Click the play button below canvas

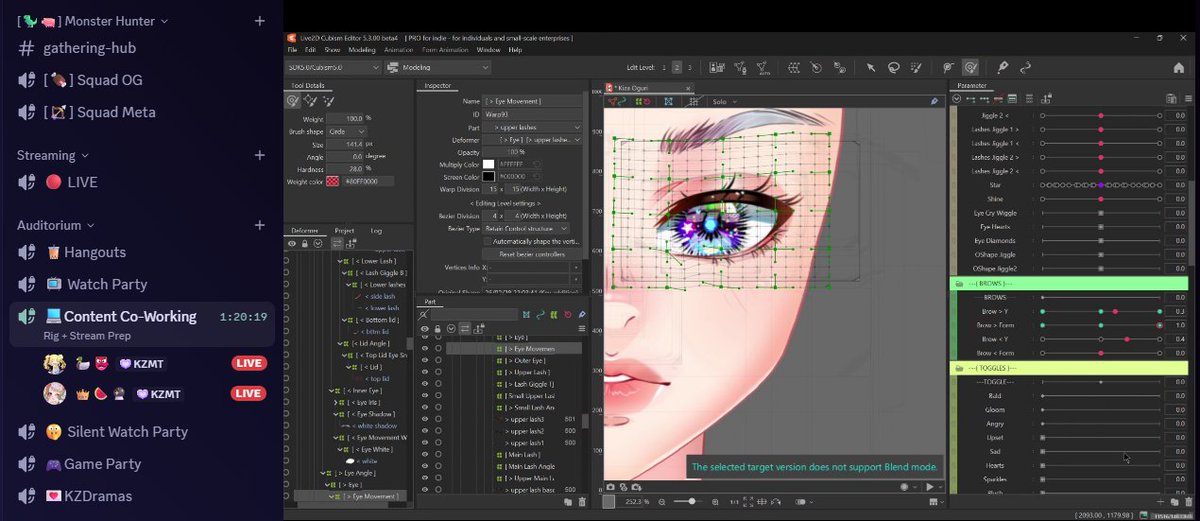[x=929, y=487]
